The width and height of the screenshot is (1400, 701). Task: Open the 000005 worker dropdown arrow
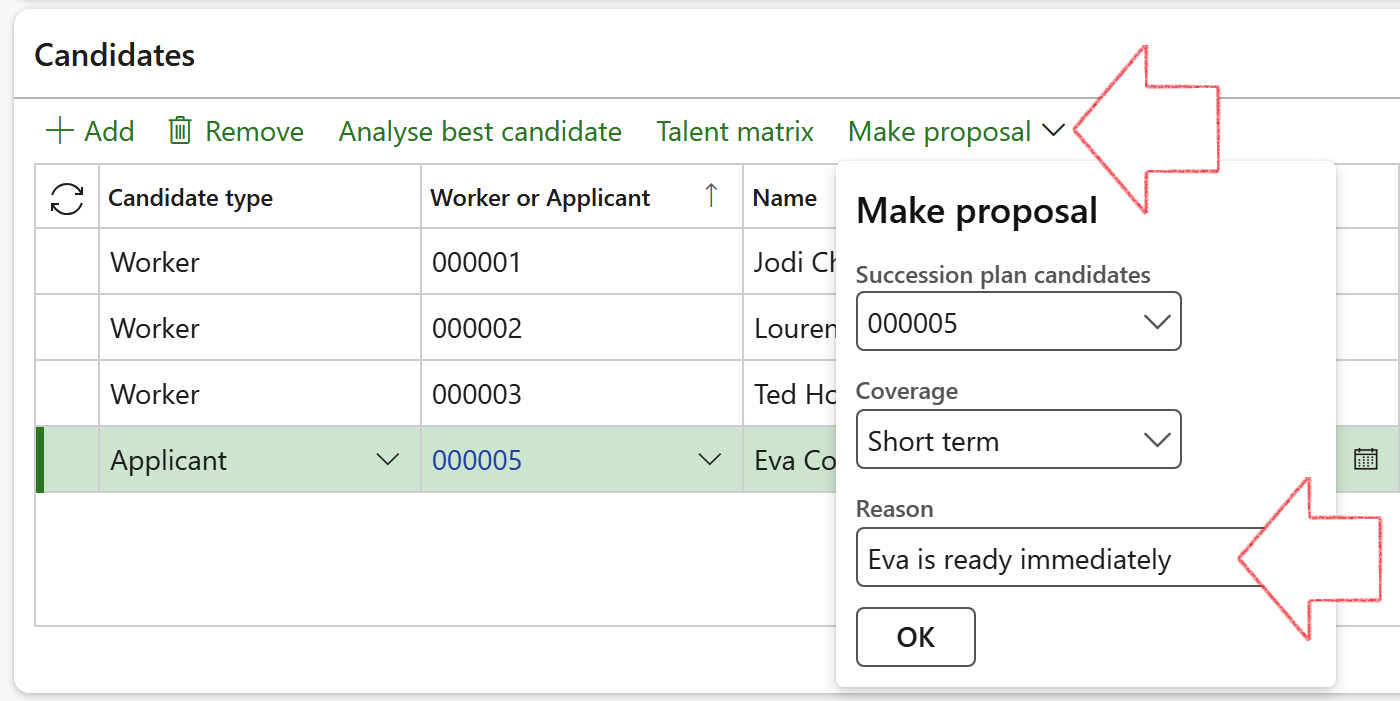click(709, 460)
